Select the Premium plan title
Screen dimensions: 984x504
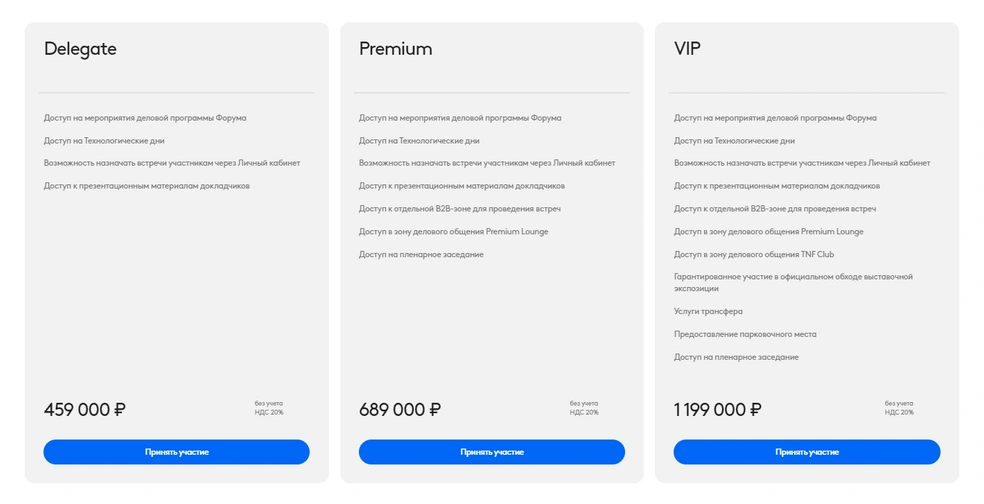pos(395,49)
